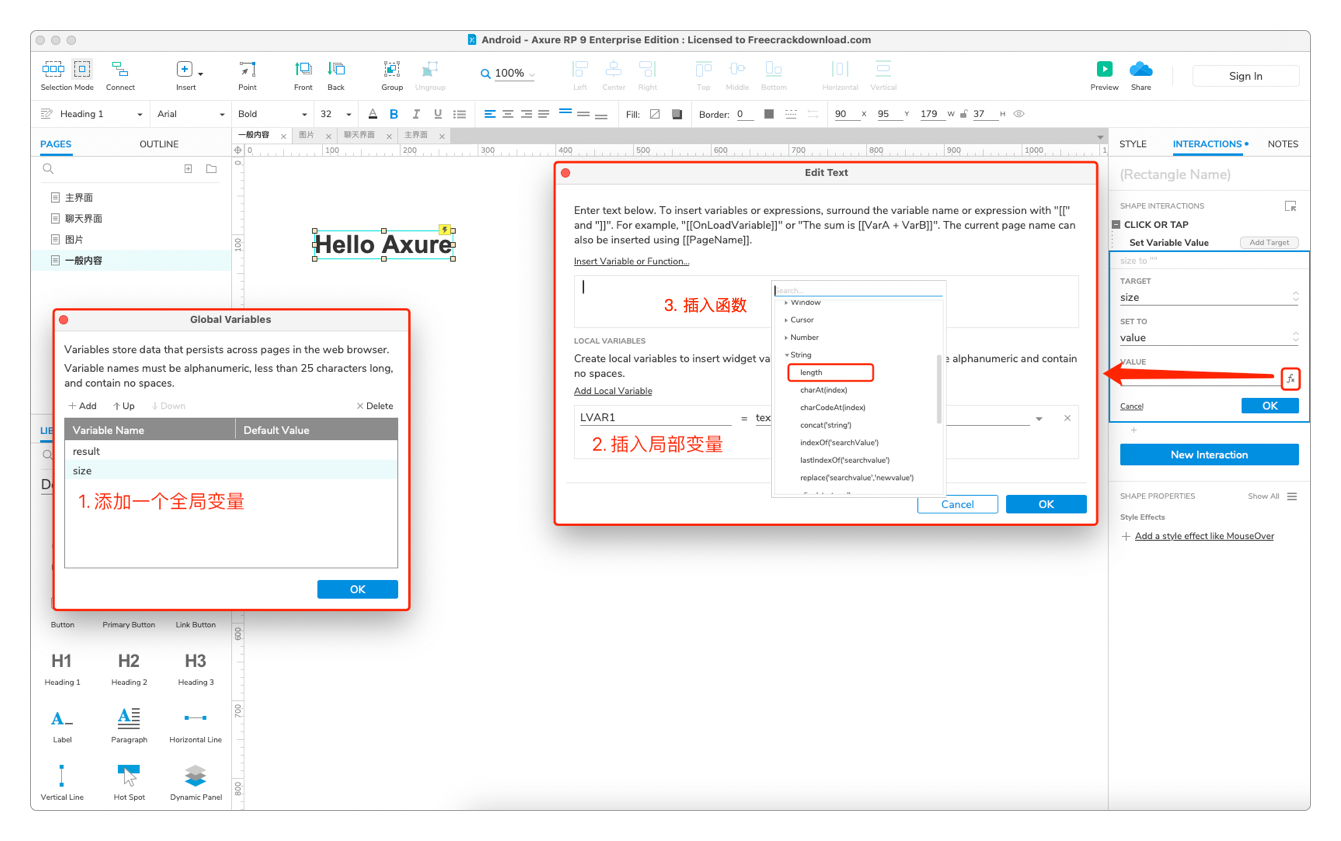Image resolution: width=1341 pixels, height=841 pixels.
Task: Open the TARGET size dropdown
Action: point(1209,297)
